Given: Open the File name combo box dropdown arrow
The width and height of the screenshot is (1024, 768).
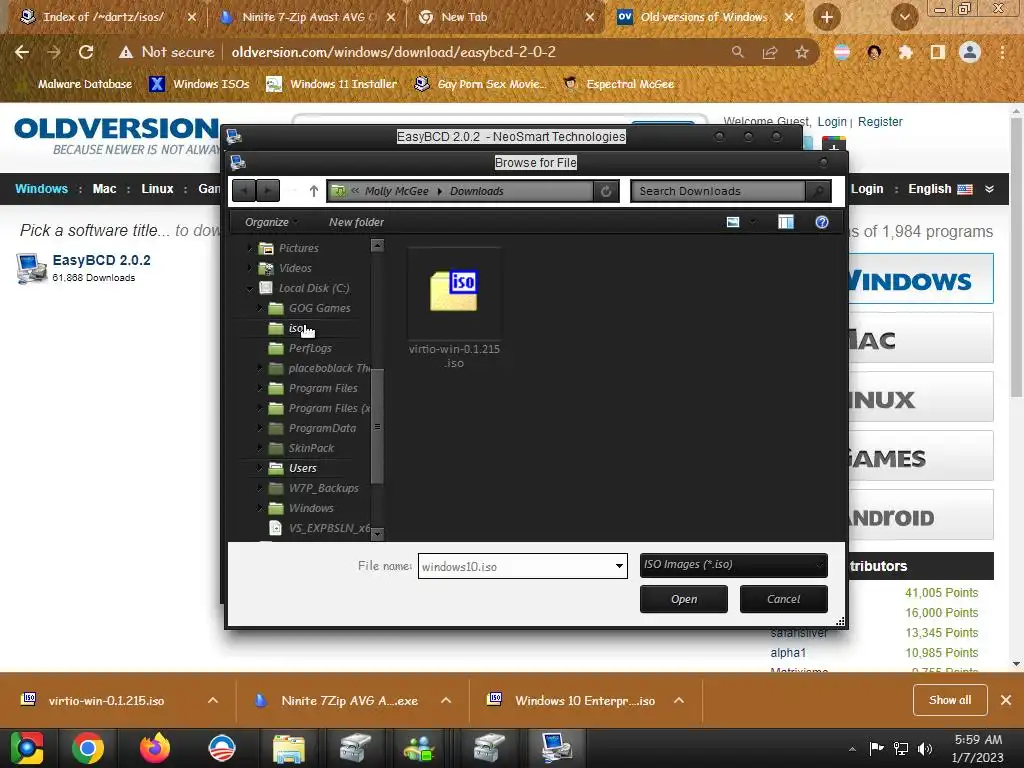Looking at the screenshot, I should (619, 566).
